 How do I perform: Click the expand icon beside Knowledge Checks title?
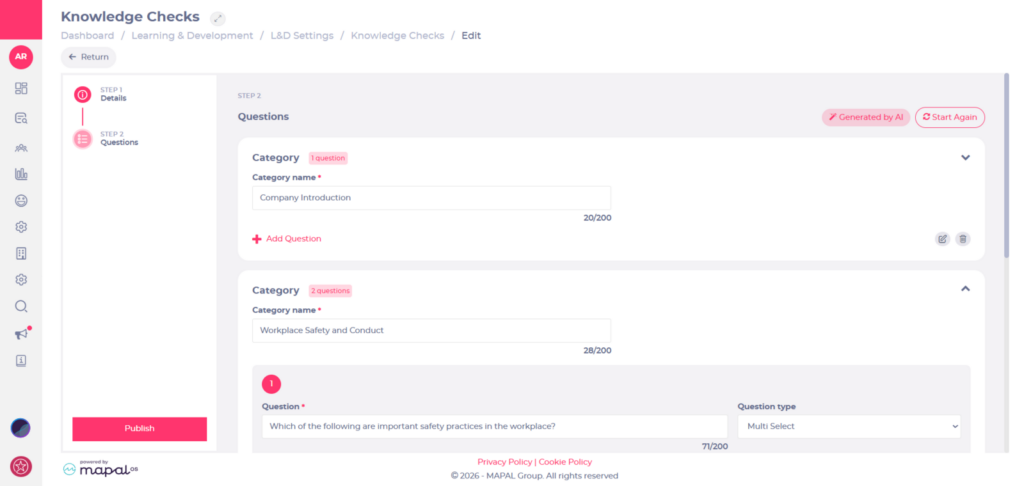[x=218, y=18]
